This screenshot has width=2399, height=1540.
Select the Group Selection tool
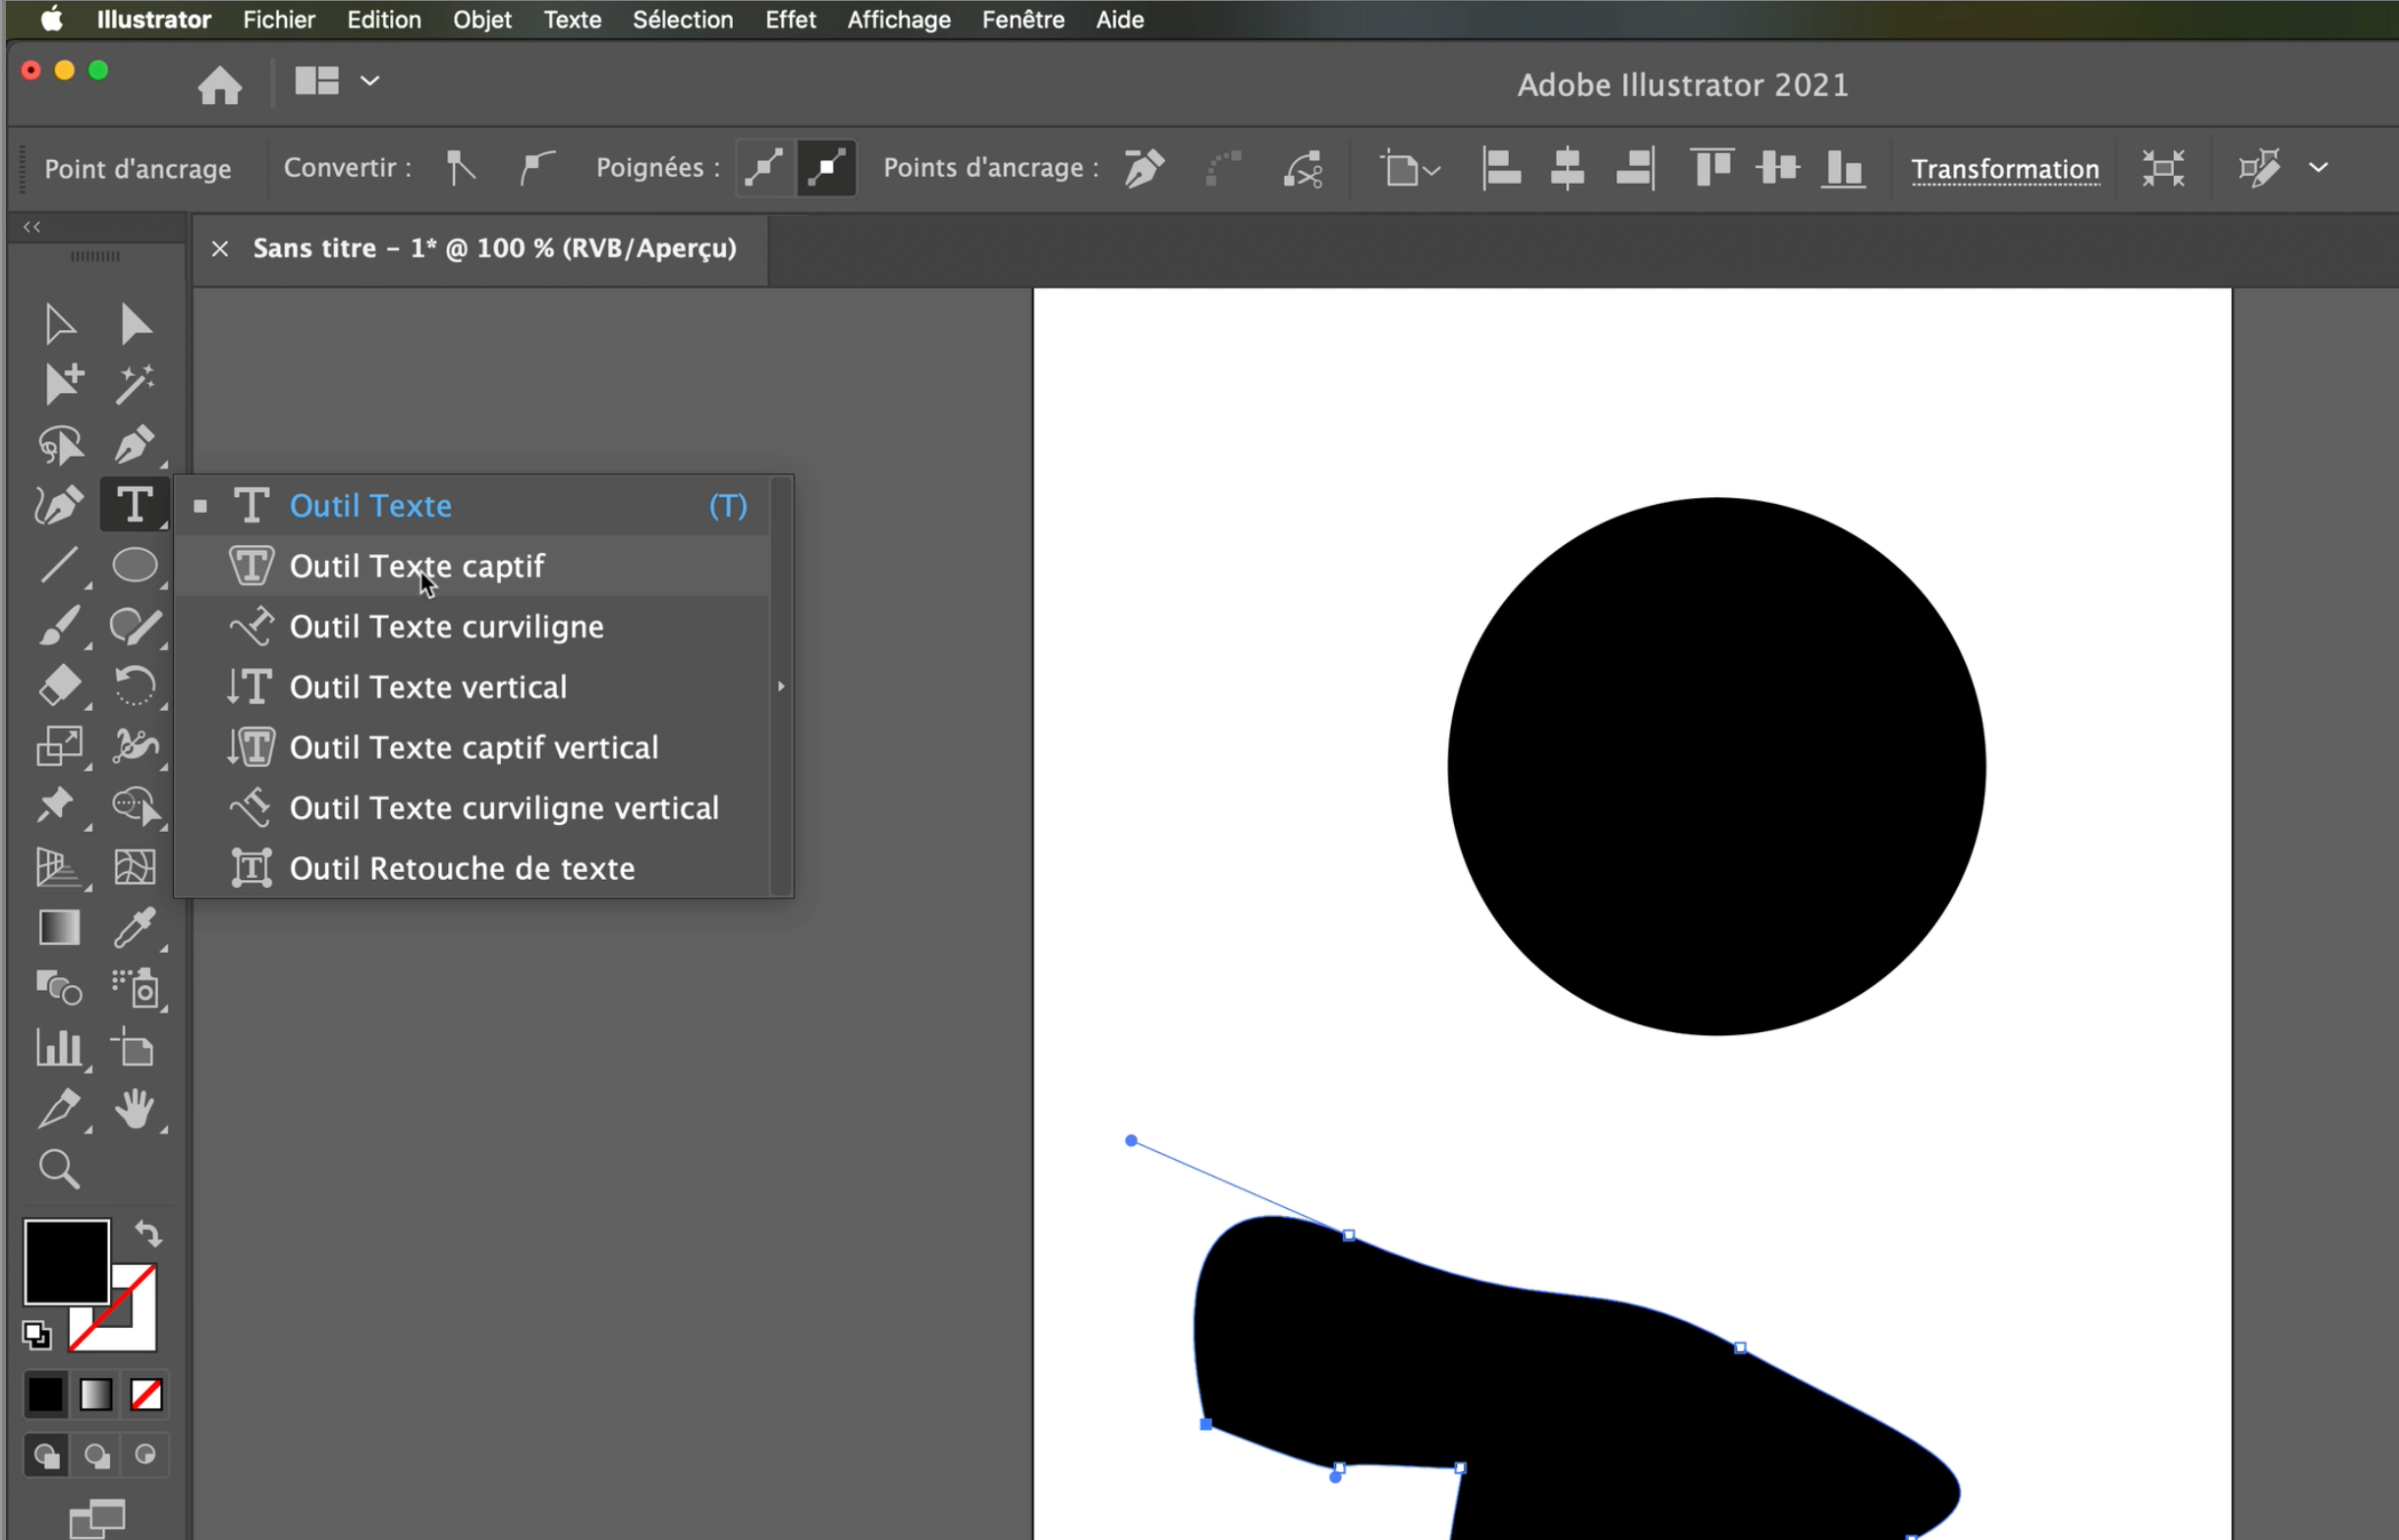point(62,384)
